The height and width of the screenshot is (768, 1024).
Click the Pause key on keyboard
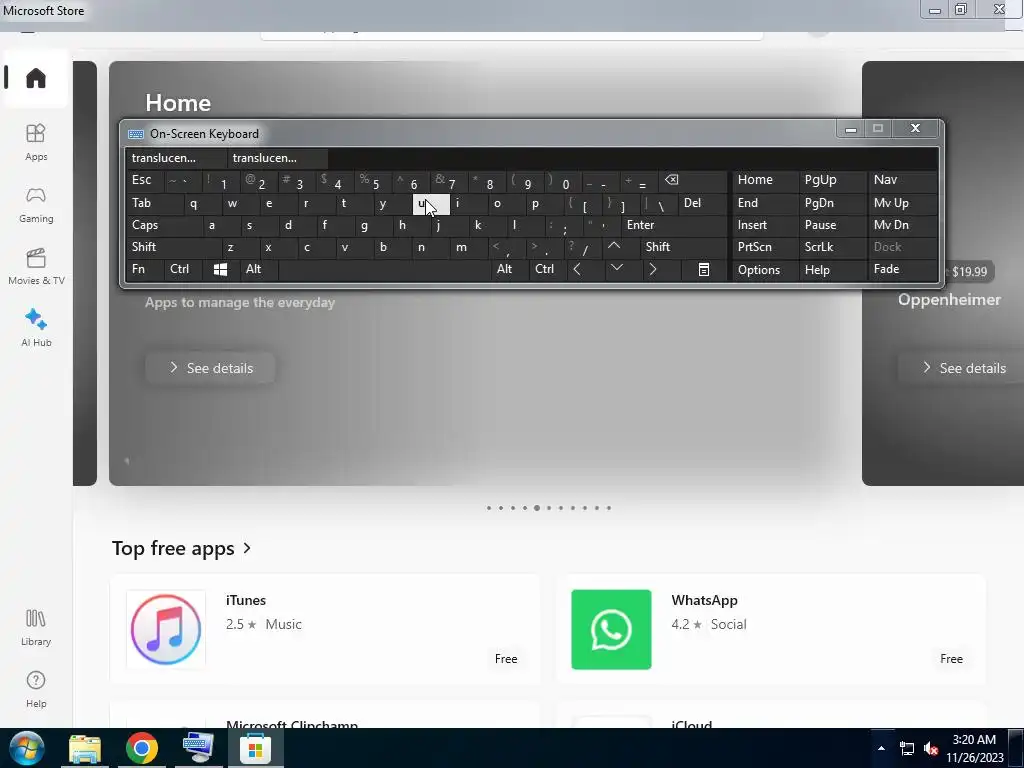click(831, 225)
